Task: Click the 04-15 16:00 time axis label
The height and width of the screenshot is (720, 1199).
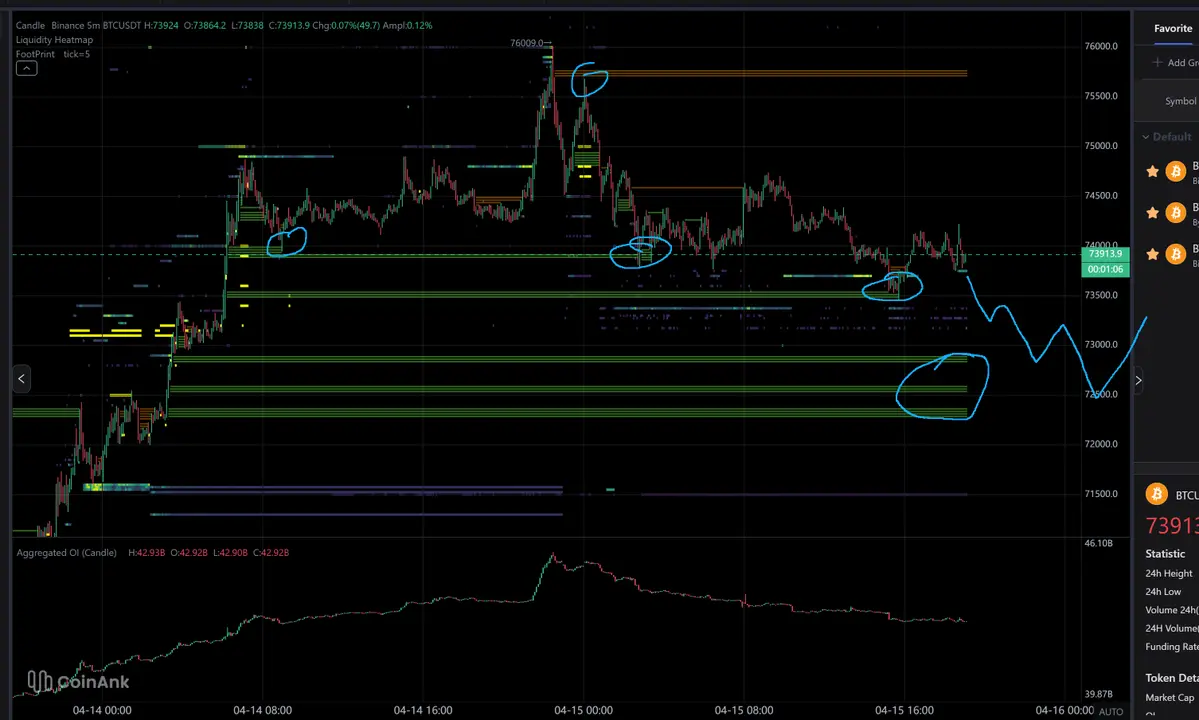Action: pos(905,710)
